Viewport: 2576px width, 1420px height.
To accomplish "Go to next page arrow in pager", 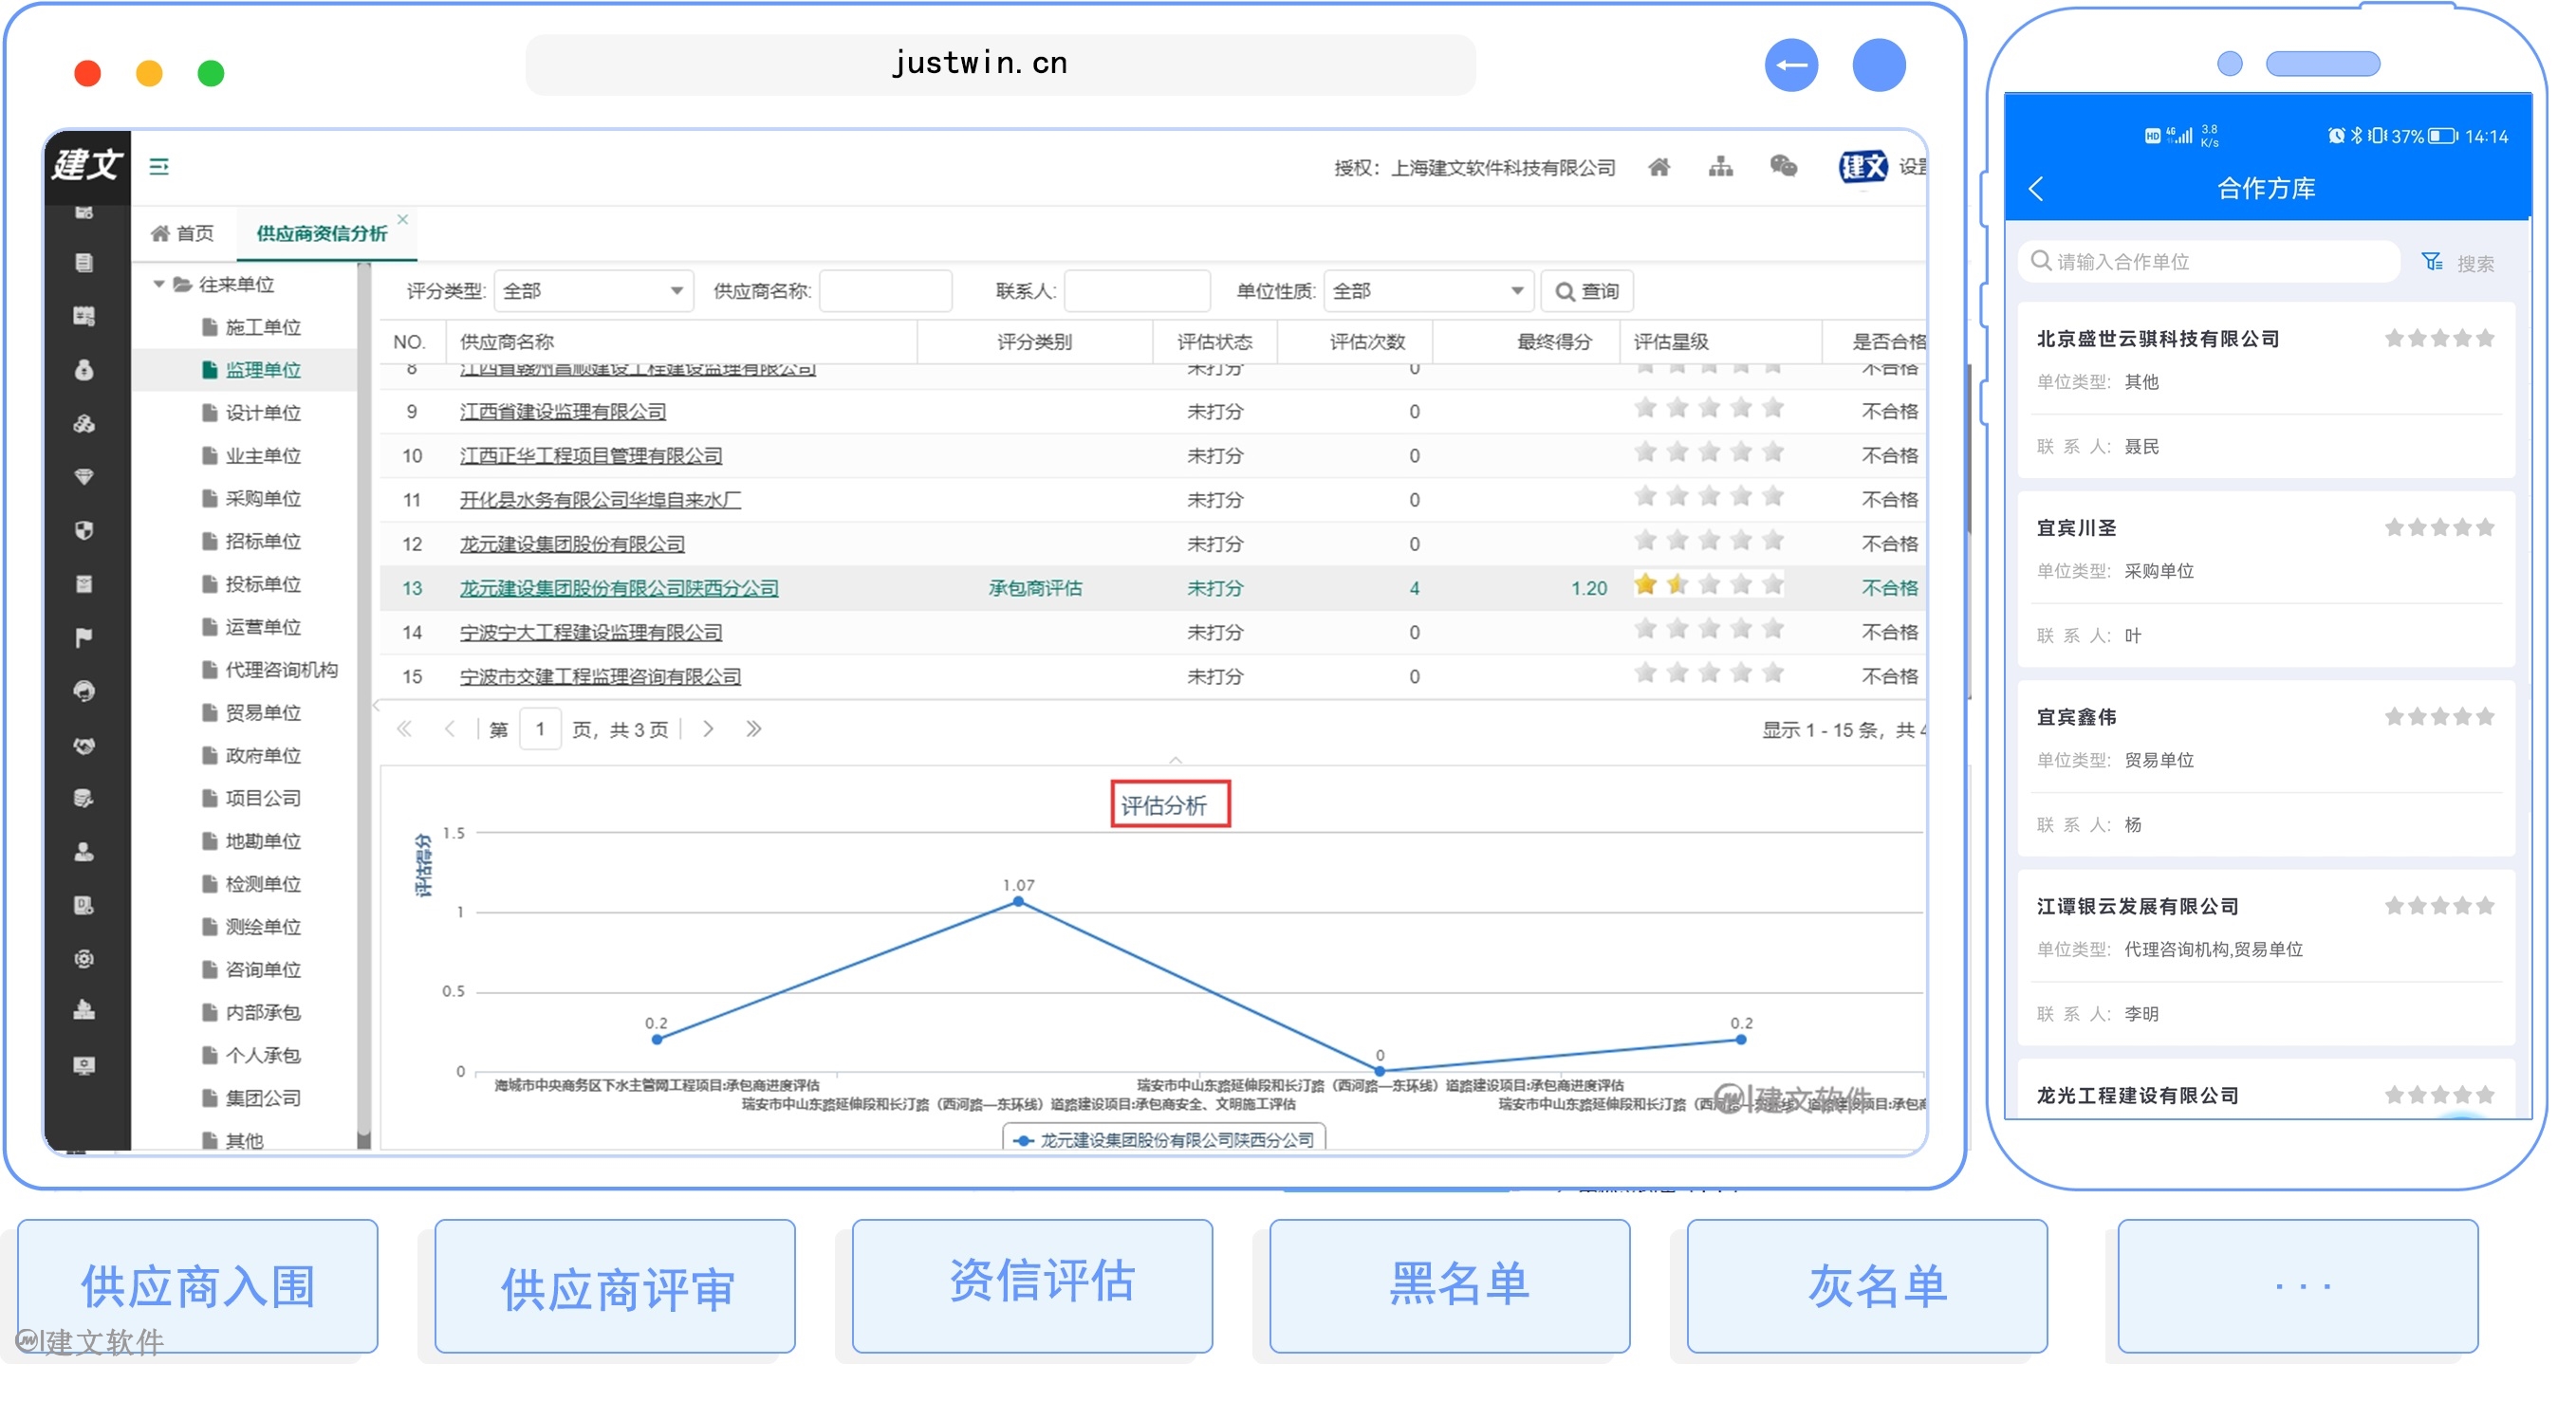I will [x=708, y=729].
